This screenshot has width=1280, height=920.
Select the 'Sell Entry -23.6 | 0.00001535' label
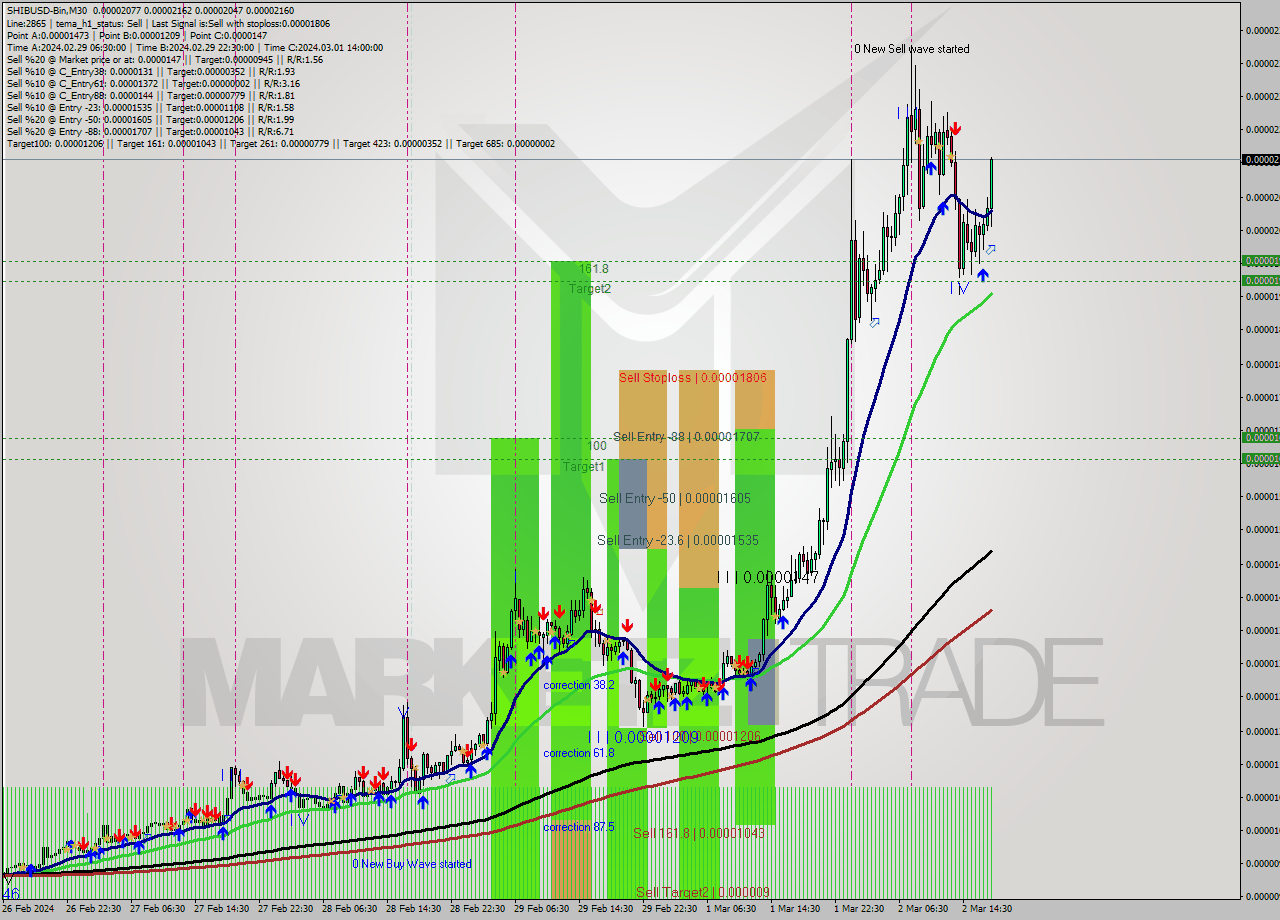[x=678, y=540]
